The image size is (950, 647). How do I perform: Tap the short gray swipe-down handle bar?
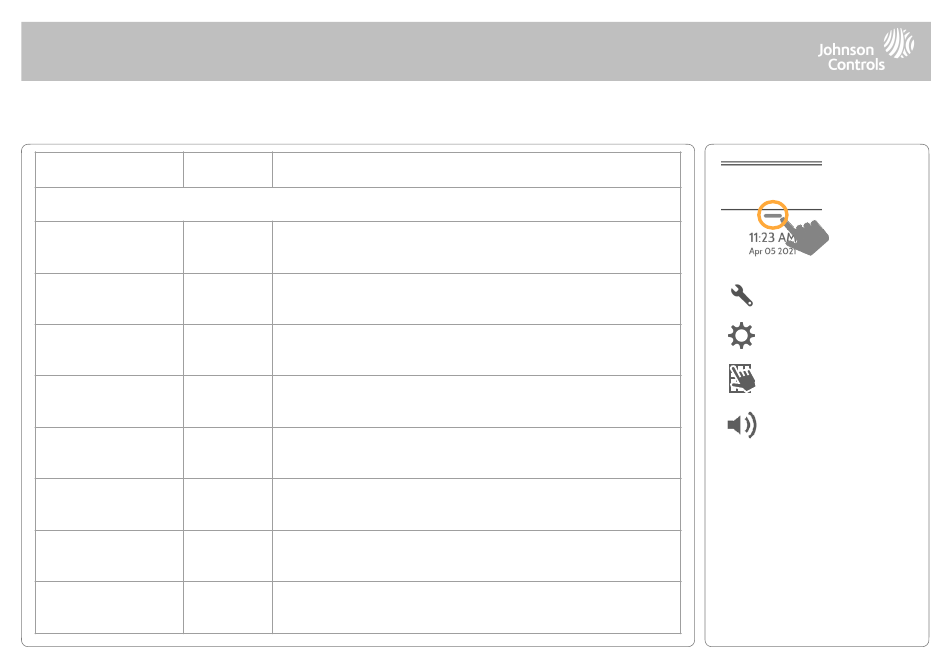(x=774, y=215)
